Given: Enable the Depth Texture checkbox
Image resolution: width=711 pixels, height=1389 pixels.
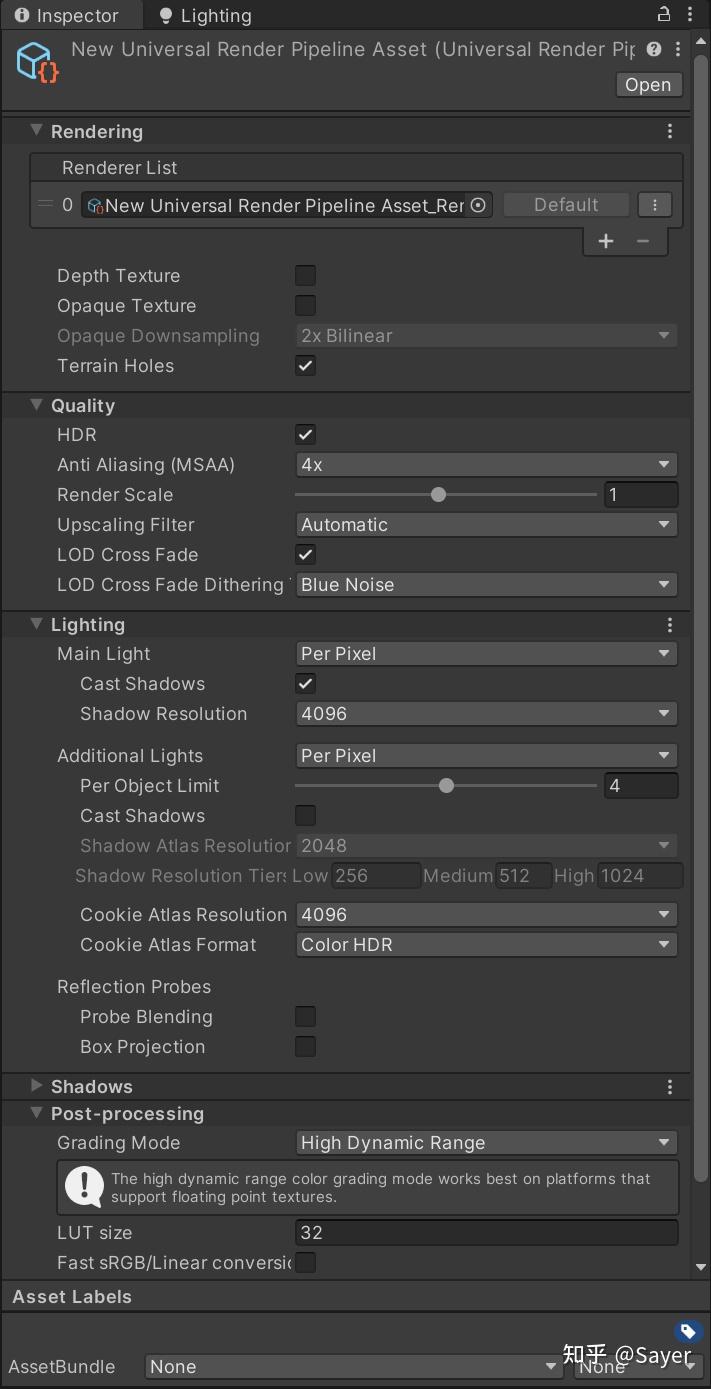Looking at the screenshot, I should [306, 275].
